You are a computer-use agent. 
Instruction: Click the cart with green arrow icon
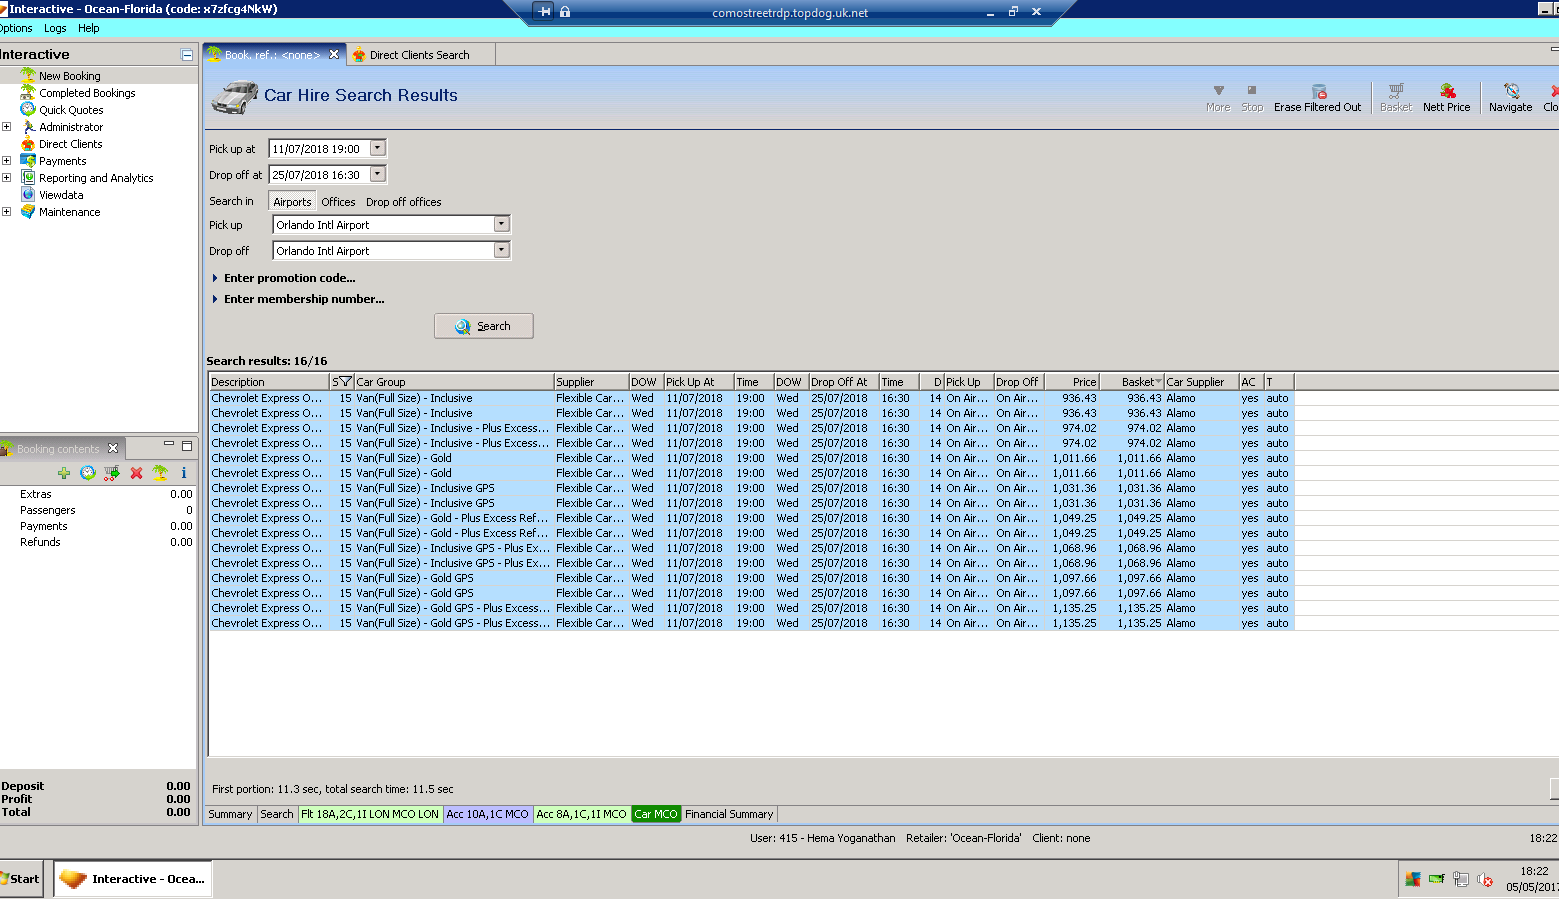click(112, 473)
